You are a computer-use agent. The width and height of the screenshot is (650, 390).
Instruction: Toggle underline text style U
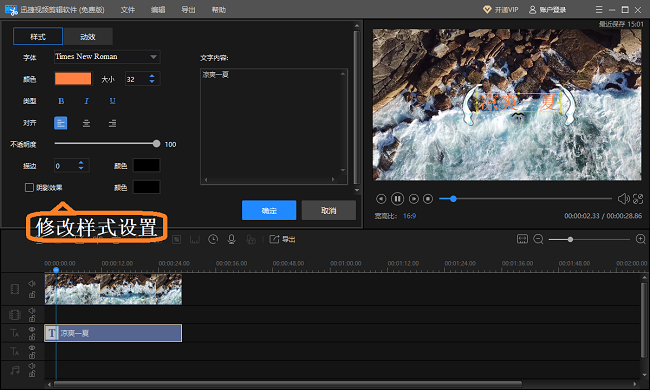point(112,101)
